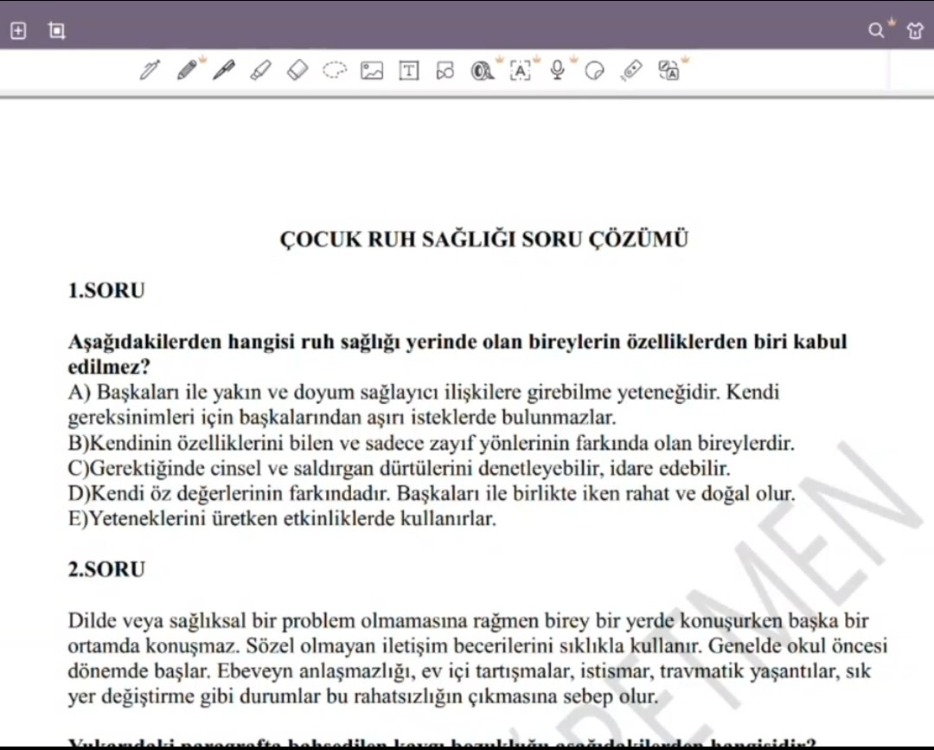The width and height of the screenshot is (934, 750).
Task: Click the heading ÇOCUK RUH SAĞLIĞI SORU ÇÖZÜMÜ
Action: (484, 239)
